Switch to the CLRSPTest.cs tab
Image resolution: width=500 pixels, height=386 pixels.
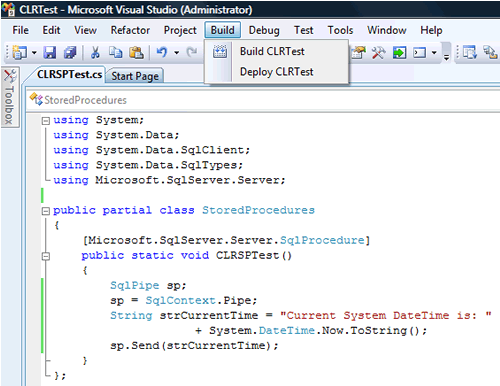tap(69, 74)
